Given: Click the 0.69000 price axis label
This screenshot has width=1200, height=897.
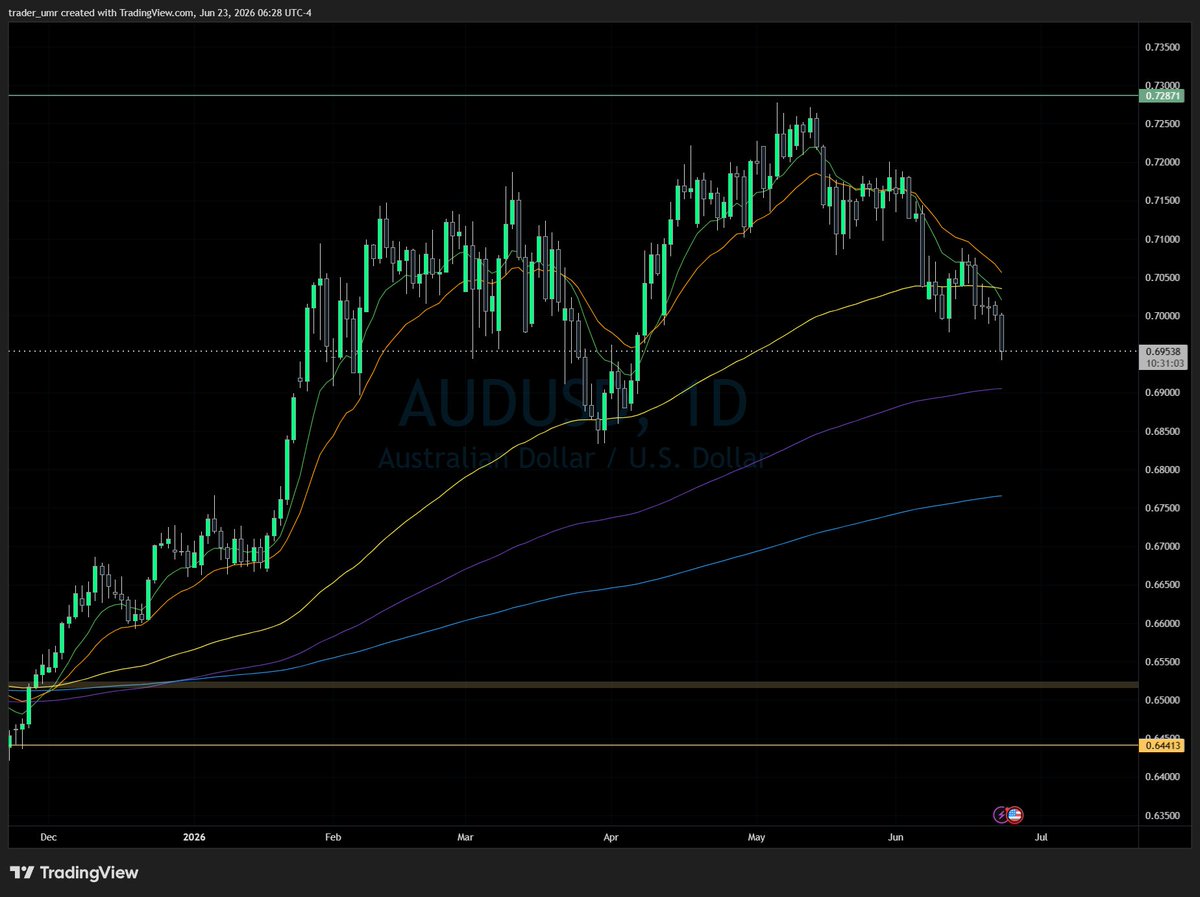Looking at the screenshot, I should pyautogui.click(x=1162, y=393).
